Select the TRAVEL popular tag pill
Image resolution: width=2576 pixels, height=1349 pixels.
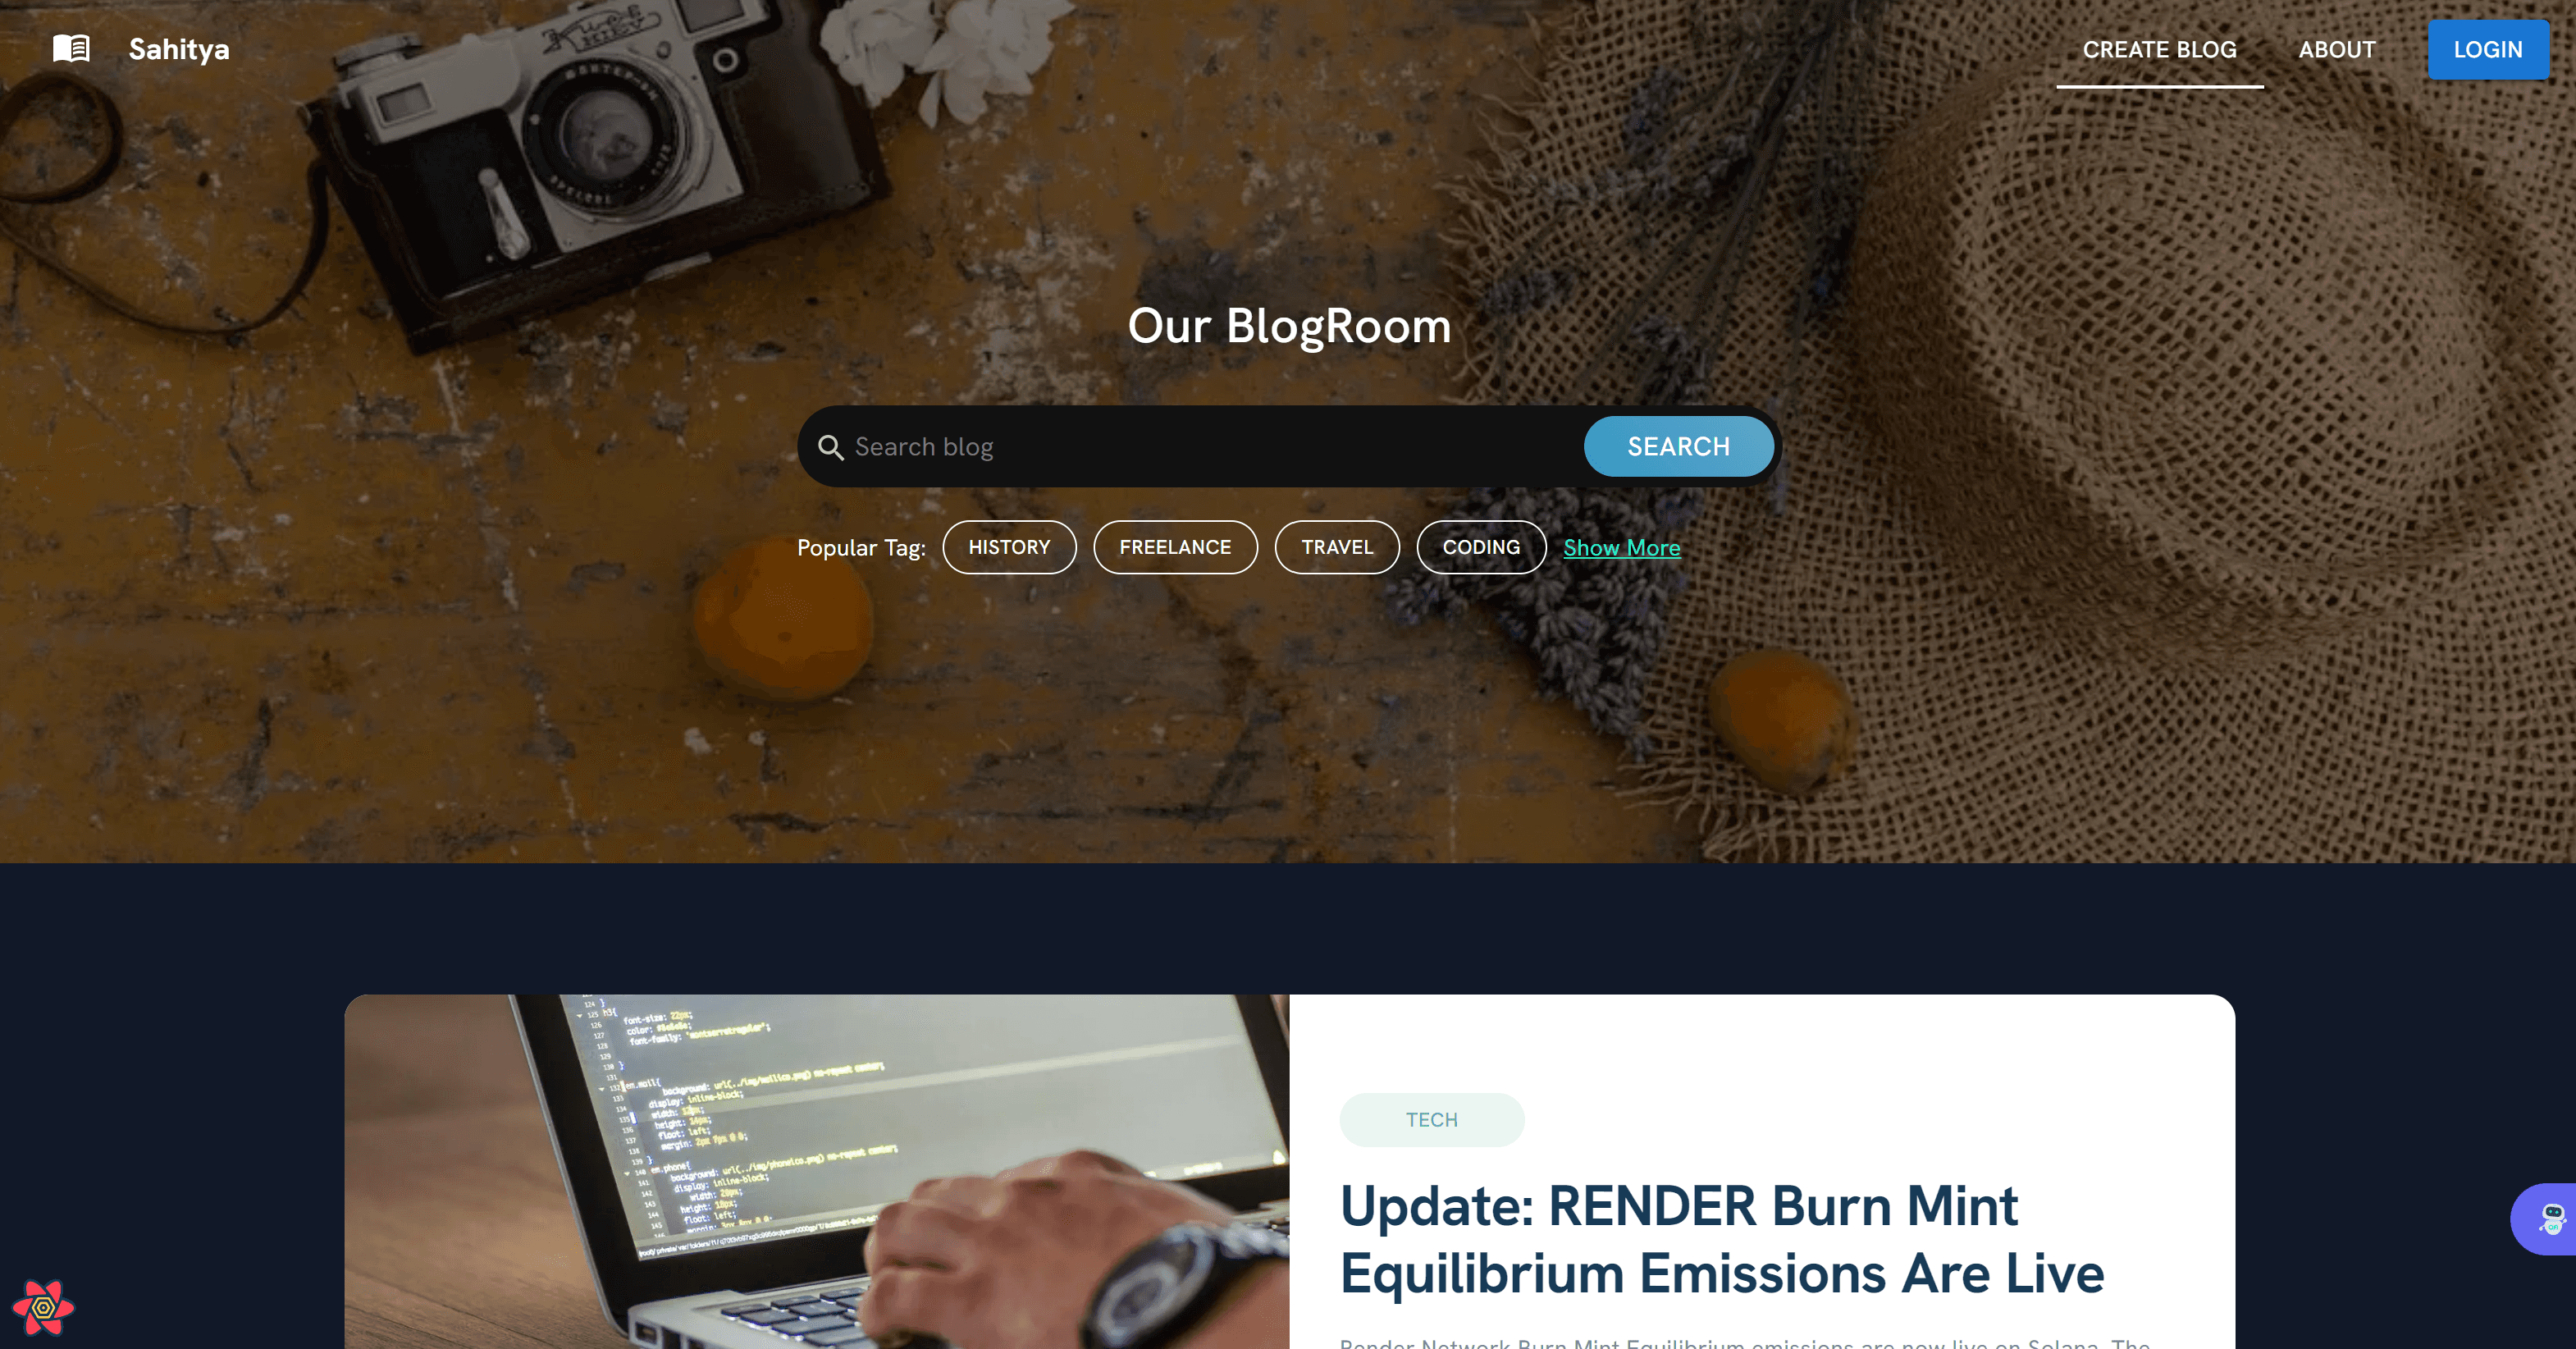[1337, 546]
